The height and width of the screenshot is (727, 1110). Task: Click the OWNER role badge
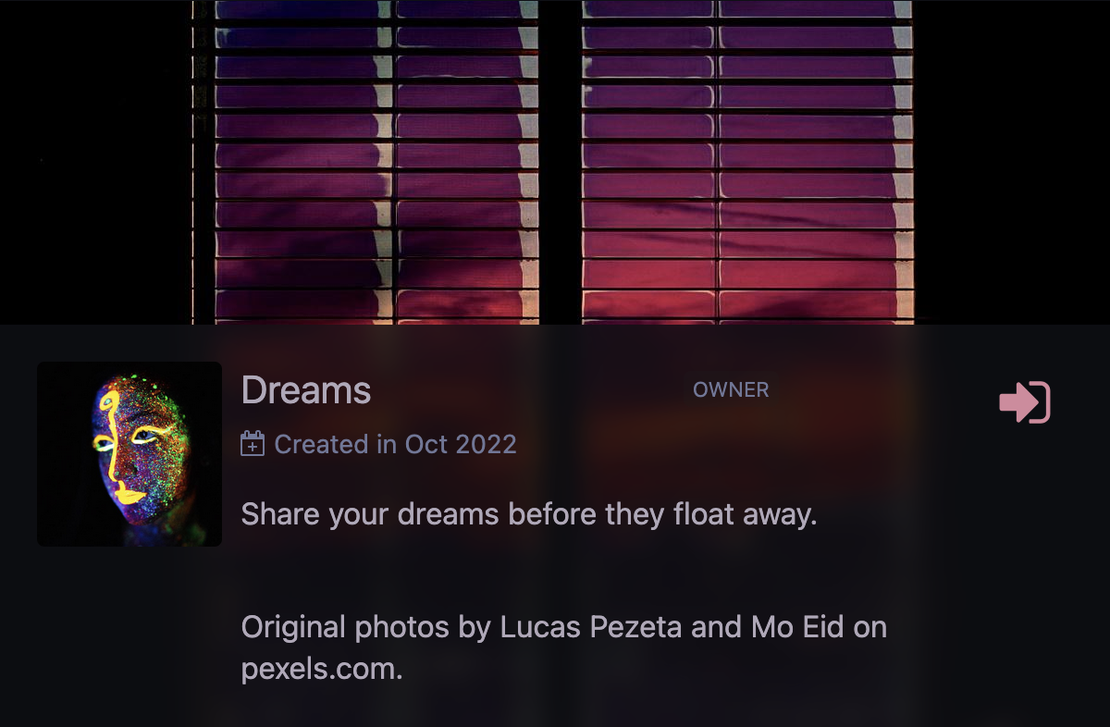(731, 390)
